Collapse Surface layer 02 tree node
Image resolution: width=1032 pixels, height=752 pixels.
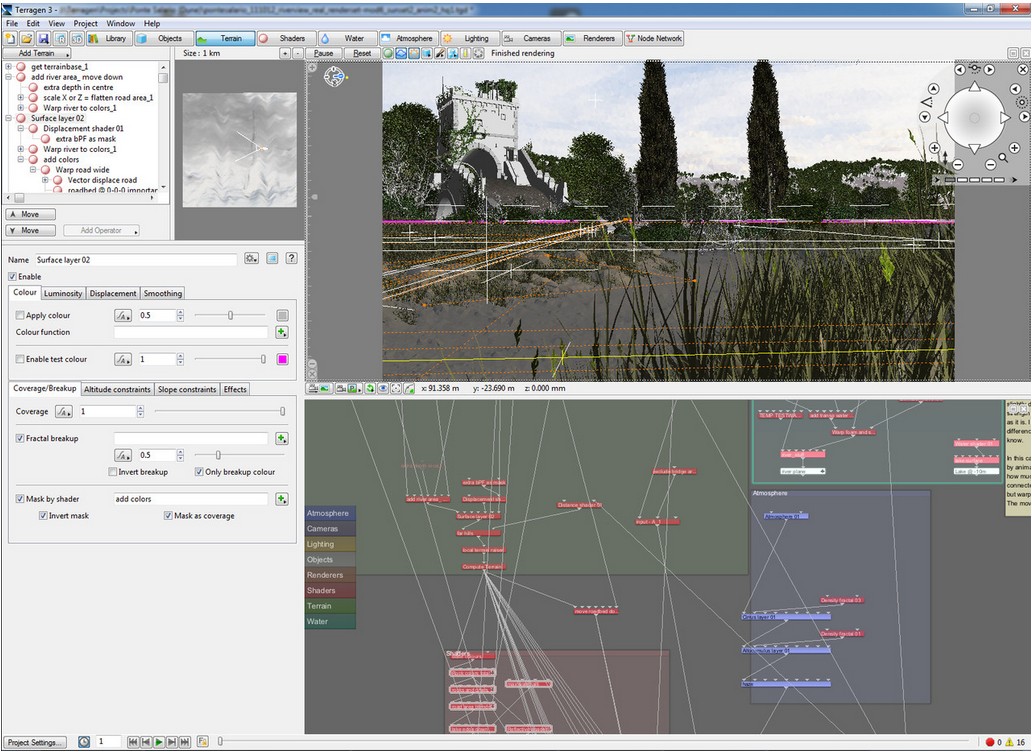pyautogui.click(x=9, y=118)
